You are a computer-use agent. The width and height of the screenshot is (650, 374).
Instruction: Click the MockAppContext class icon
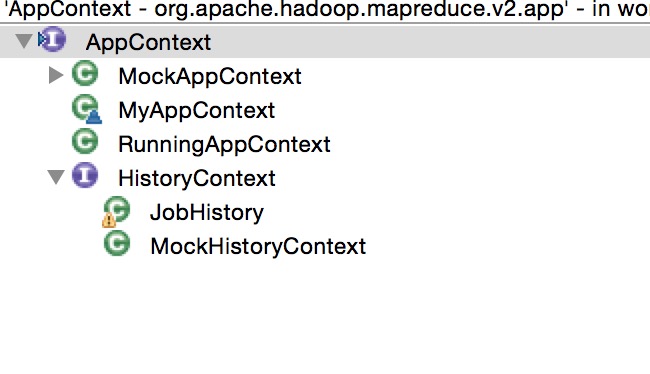[x=85, y=74]
